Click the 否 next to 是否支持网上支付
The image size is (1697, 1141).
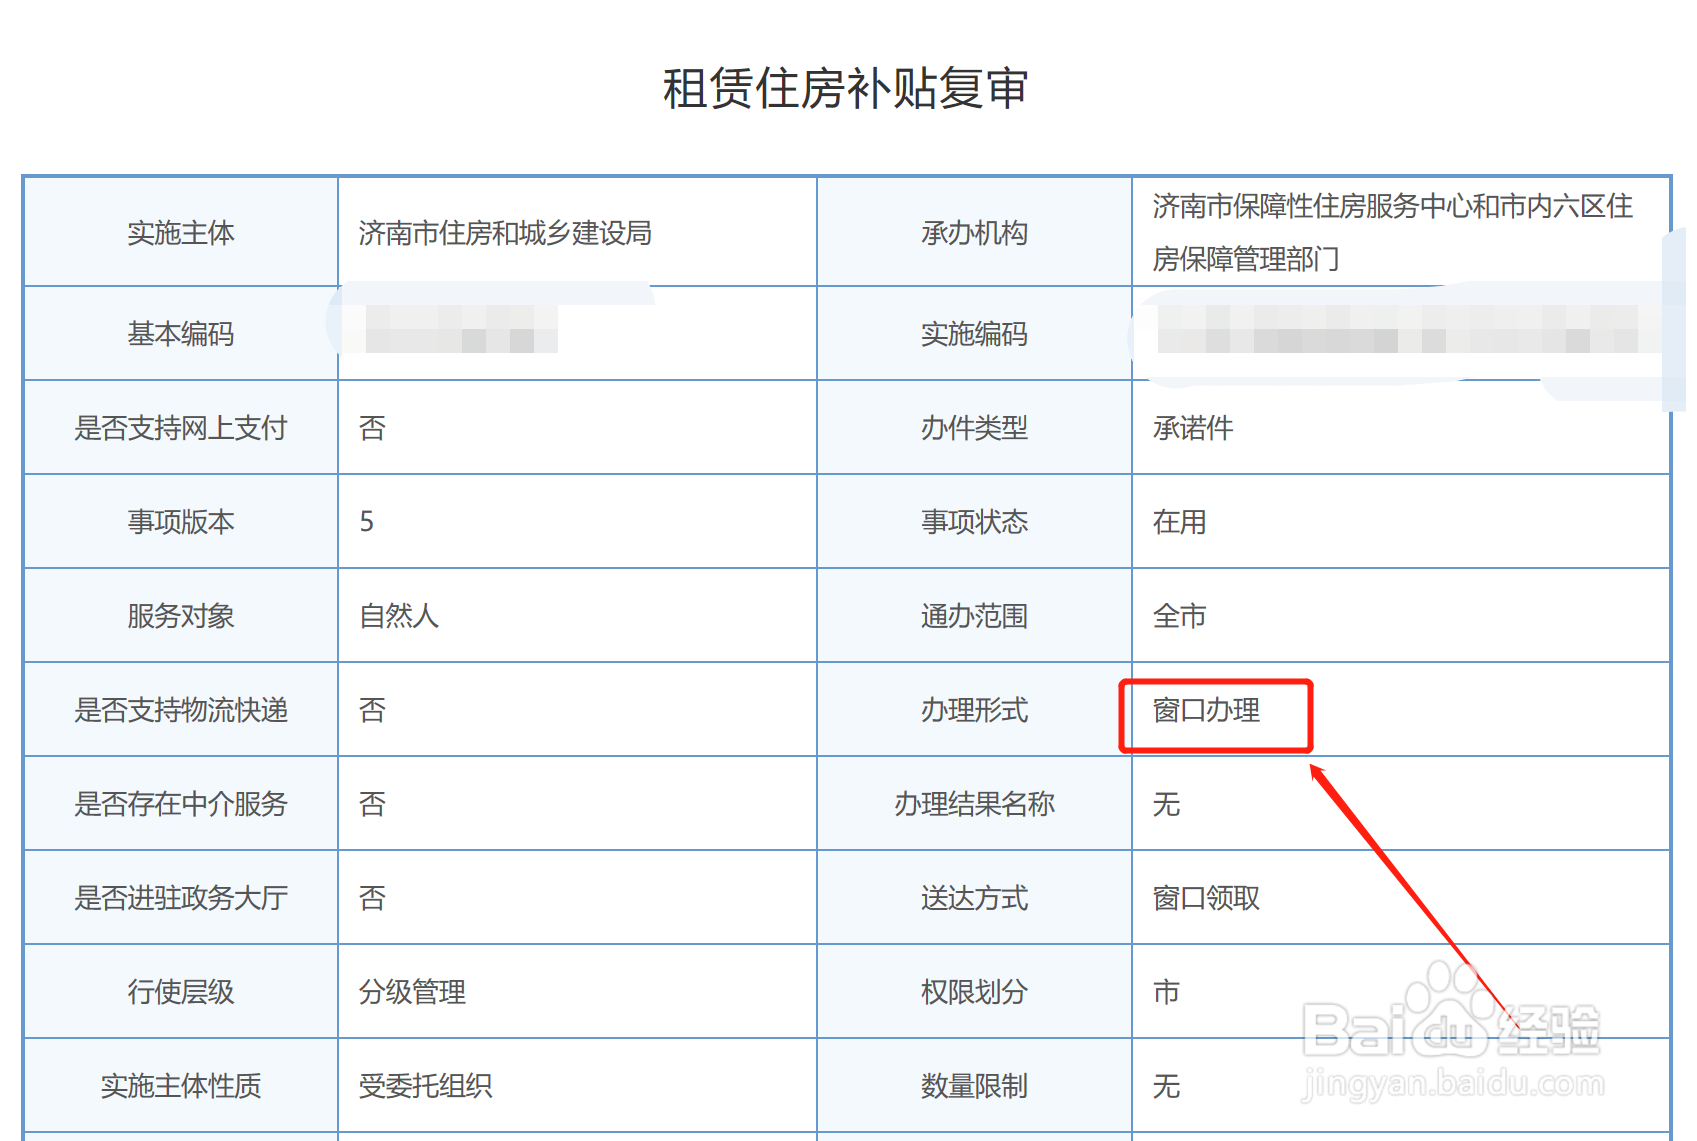coord(371,427)
